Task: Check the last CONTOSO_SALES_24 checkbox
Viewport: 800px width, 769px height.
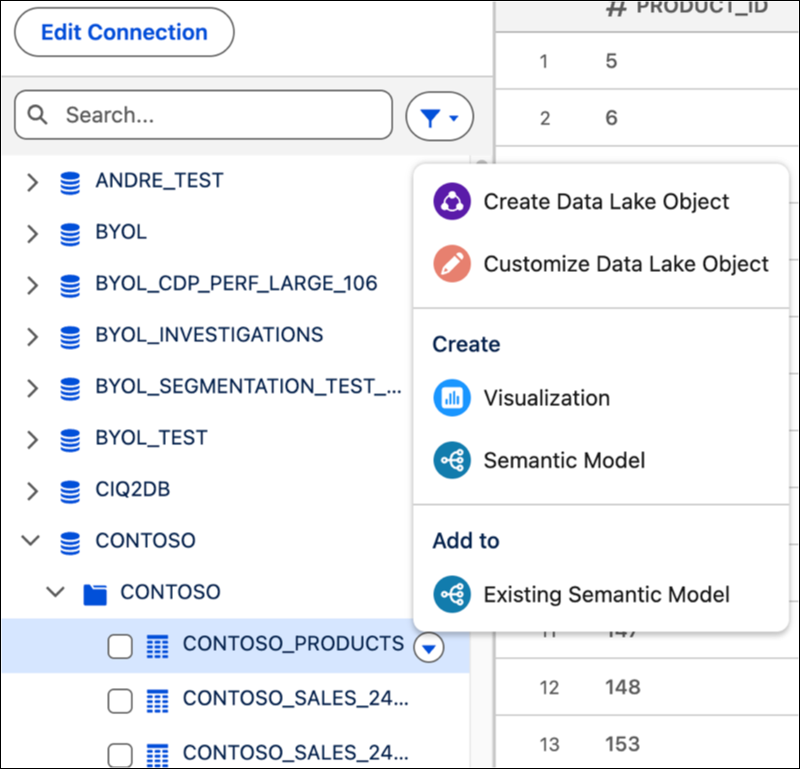Action: tap(120, 756)
